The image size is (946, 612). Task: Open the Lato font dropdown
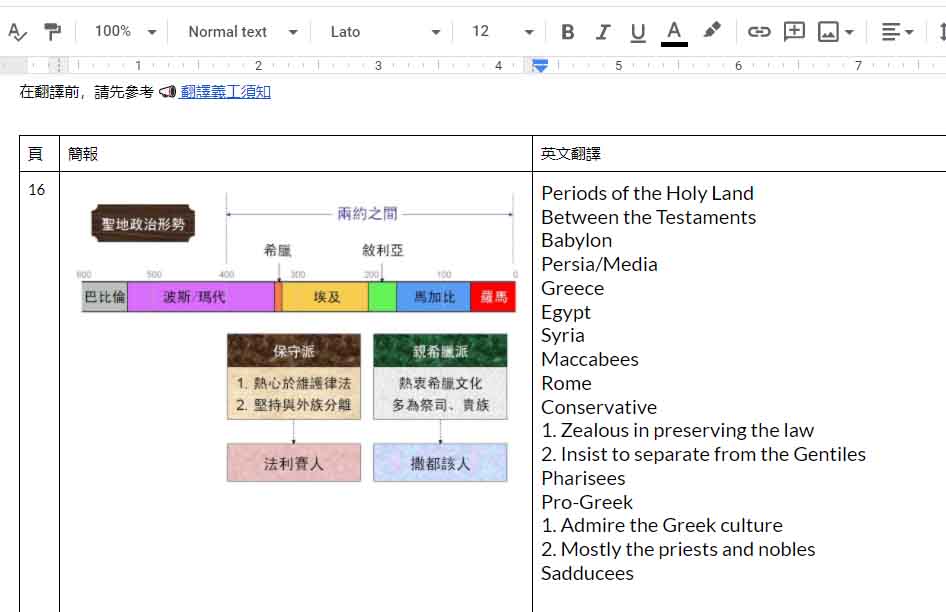coord(385,32)
